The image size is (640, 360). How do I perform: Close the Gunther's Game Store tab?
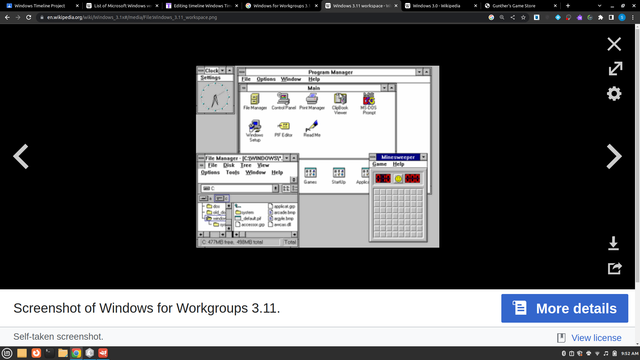[555, 6]
